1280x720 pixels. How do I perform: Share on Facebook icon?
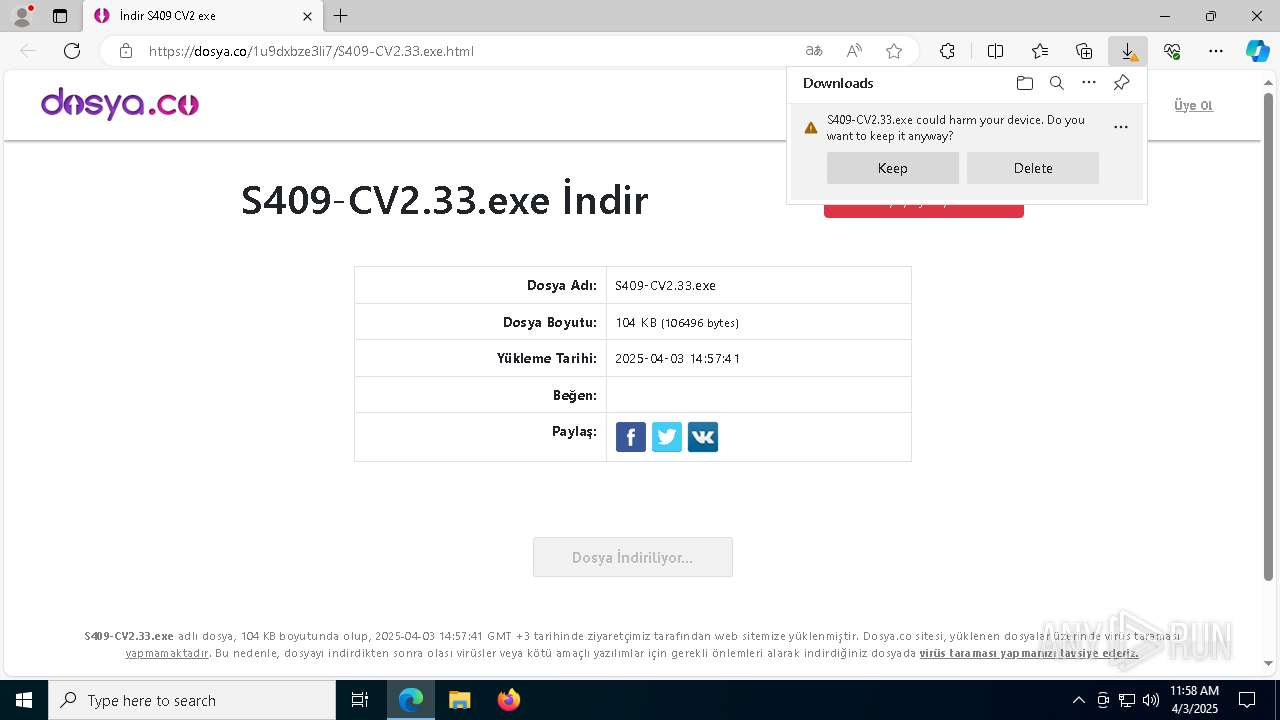coord(631,437)
